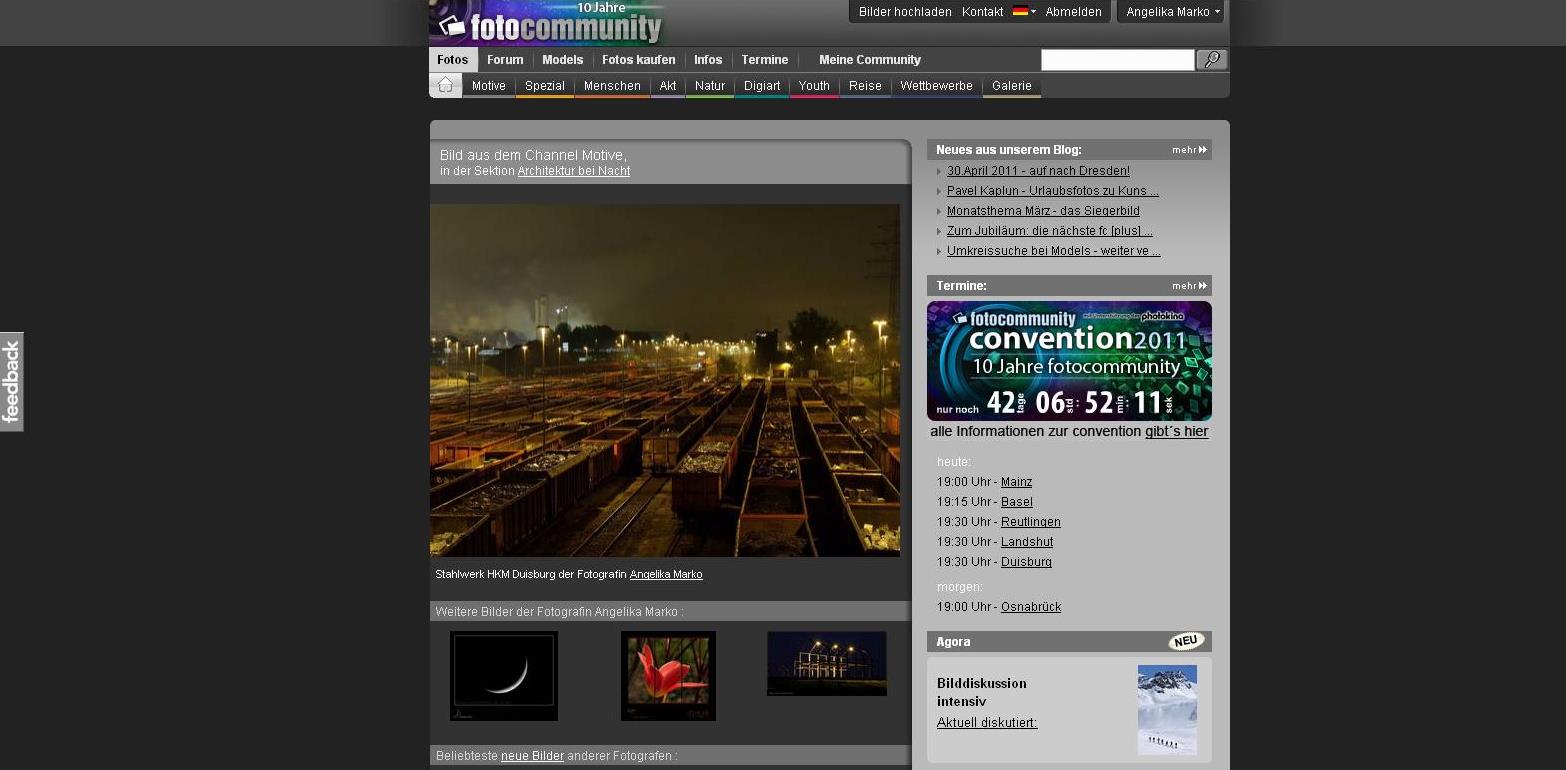Select the Reise channel

click(x=865, y=86)
